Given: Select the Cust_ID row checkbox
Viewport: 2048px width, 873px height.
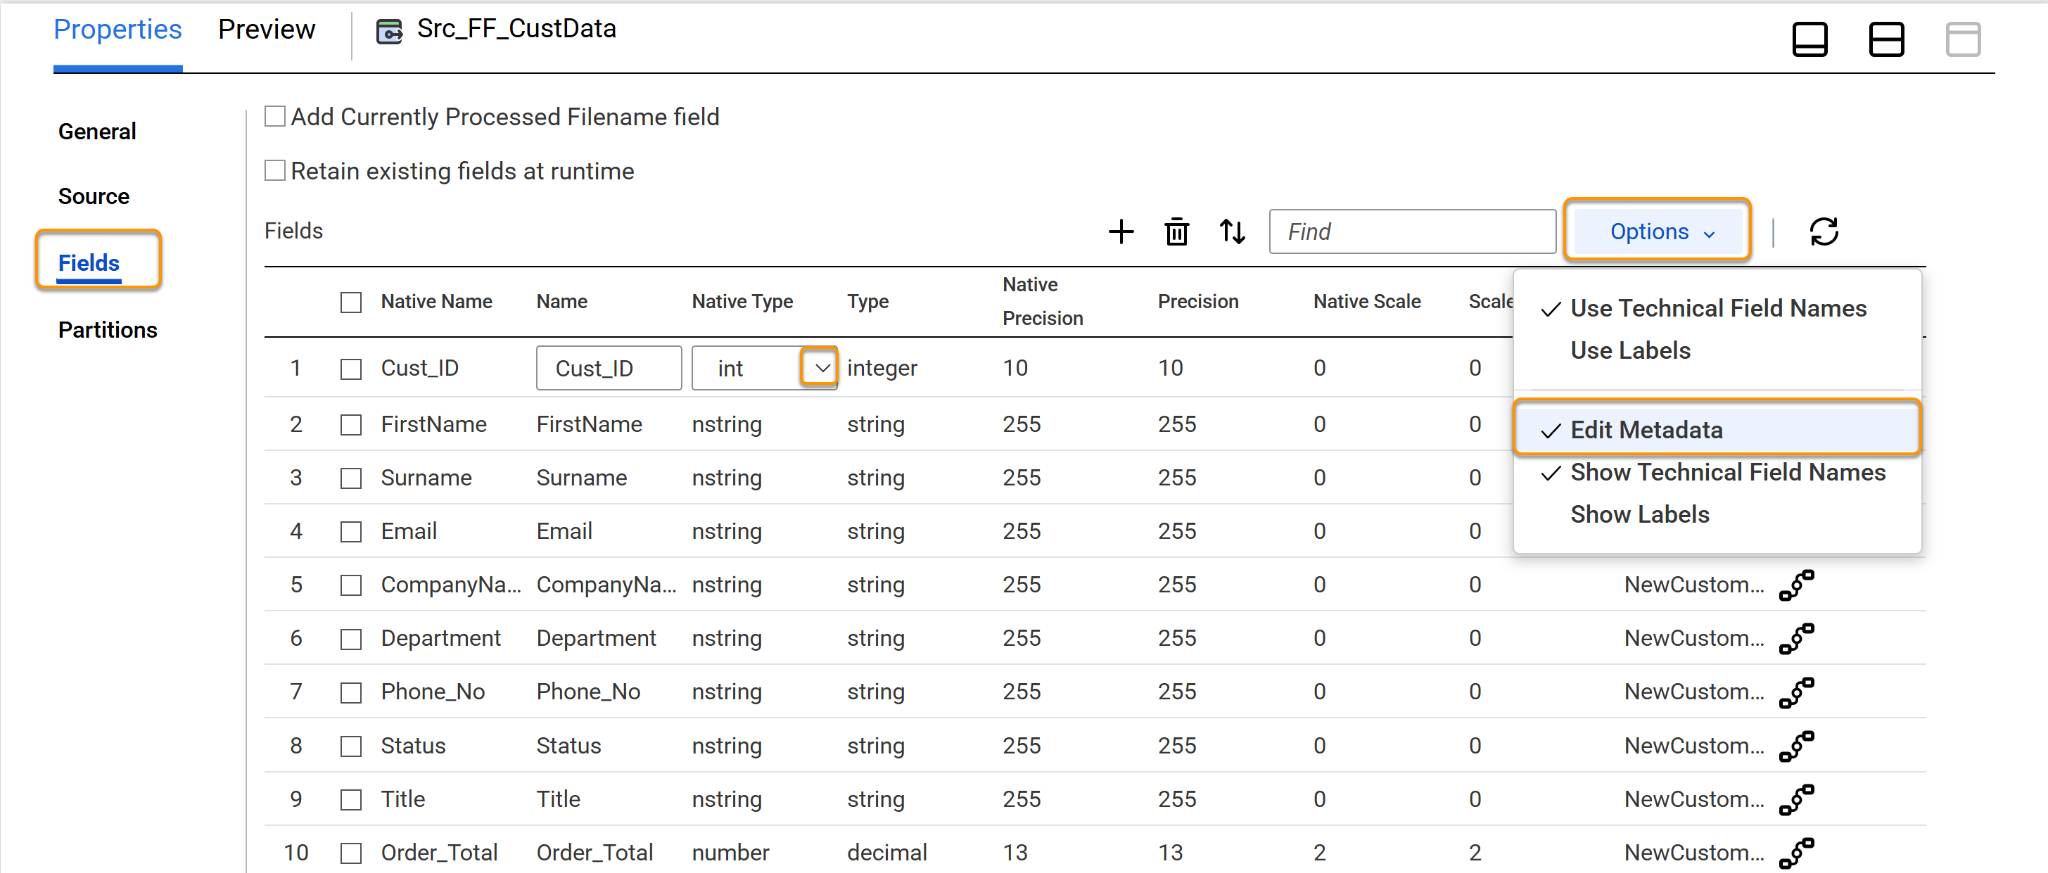Looking at the screenshot, I should [x=351, y=369].
